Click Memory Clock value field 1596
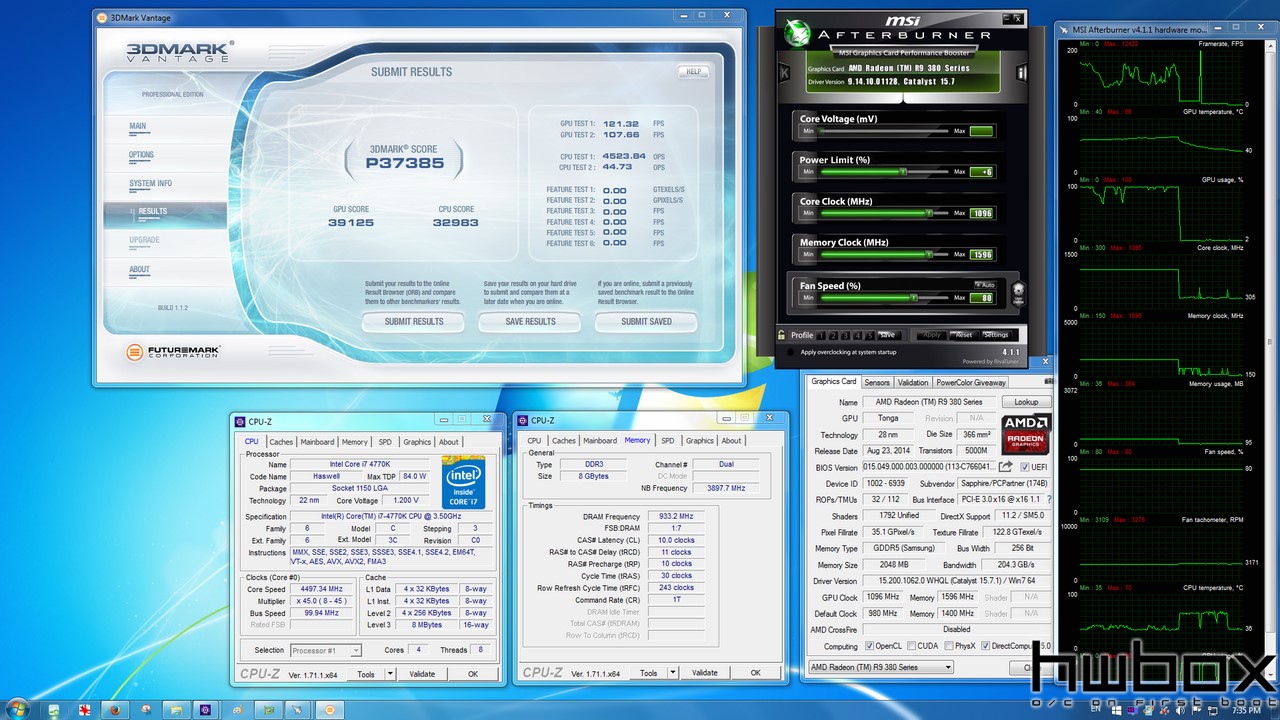This screenshot has width=1280, height=720. point(981,255)
